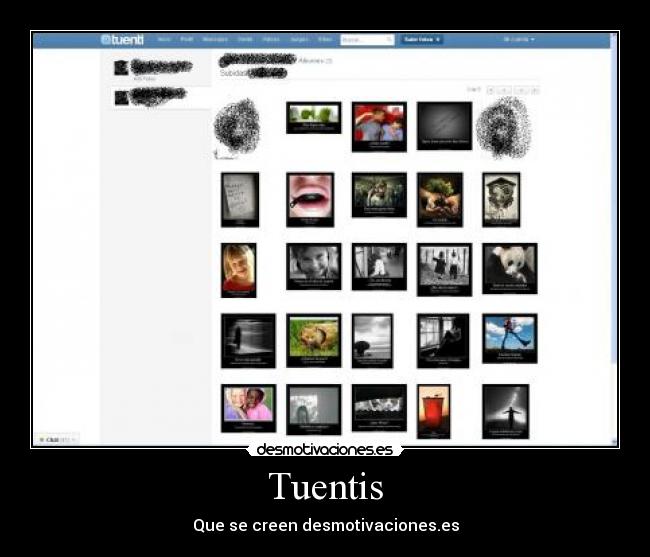
Task: Open the zipped mouth poster thumbnail
Action: pos(310,200)
